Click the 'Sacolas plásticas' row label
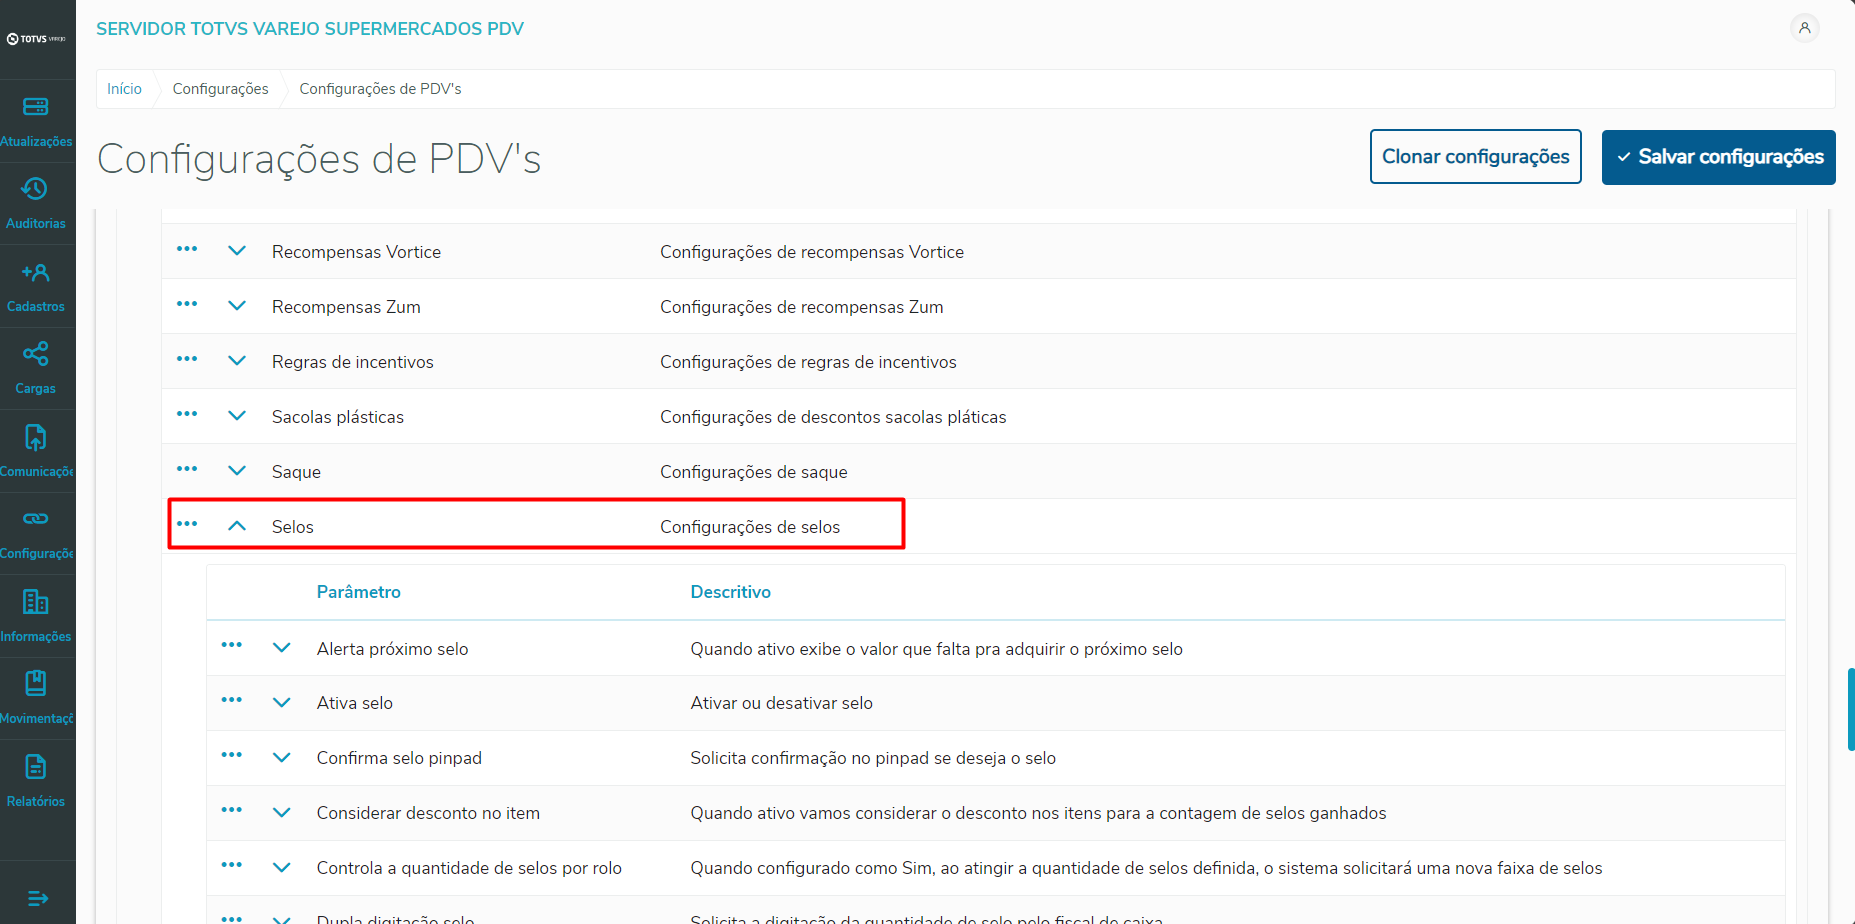 (x=338, y=417)
